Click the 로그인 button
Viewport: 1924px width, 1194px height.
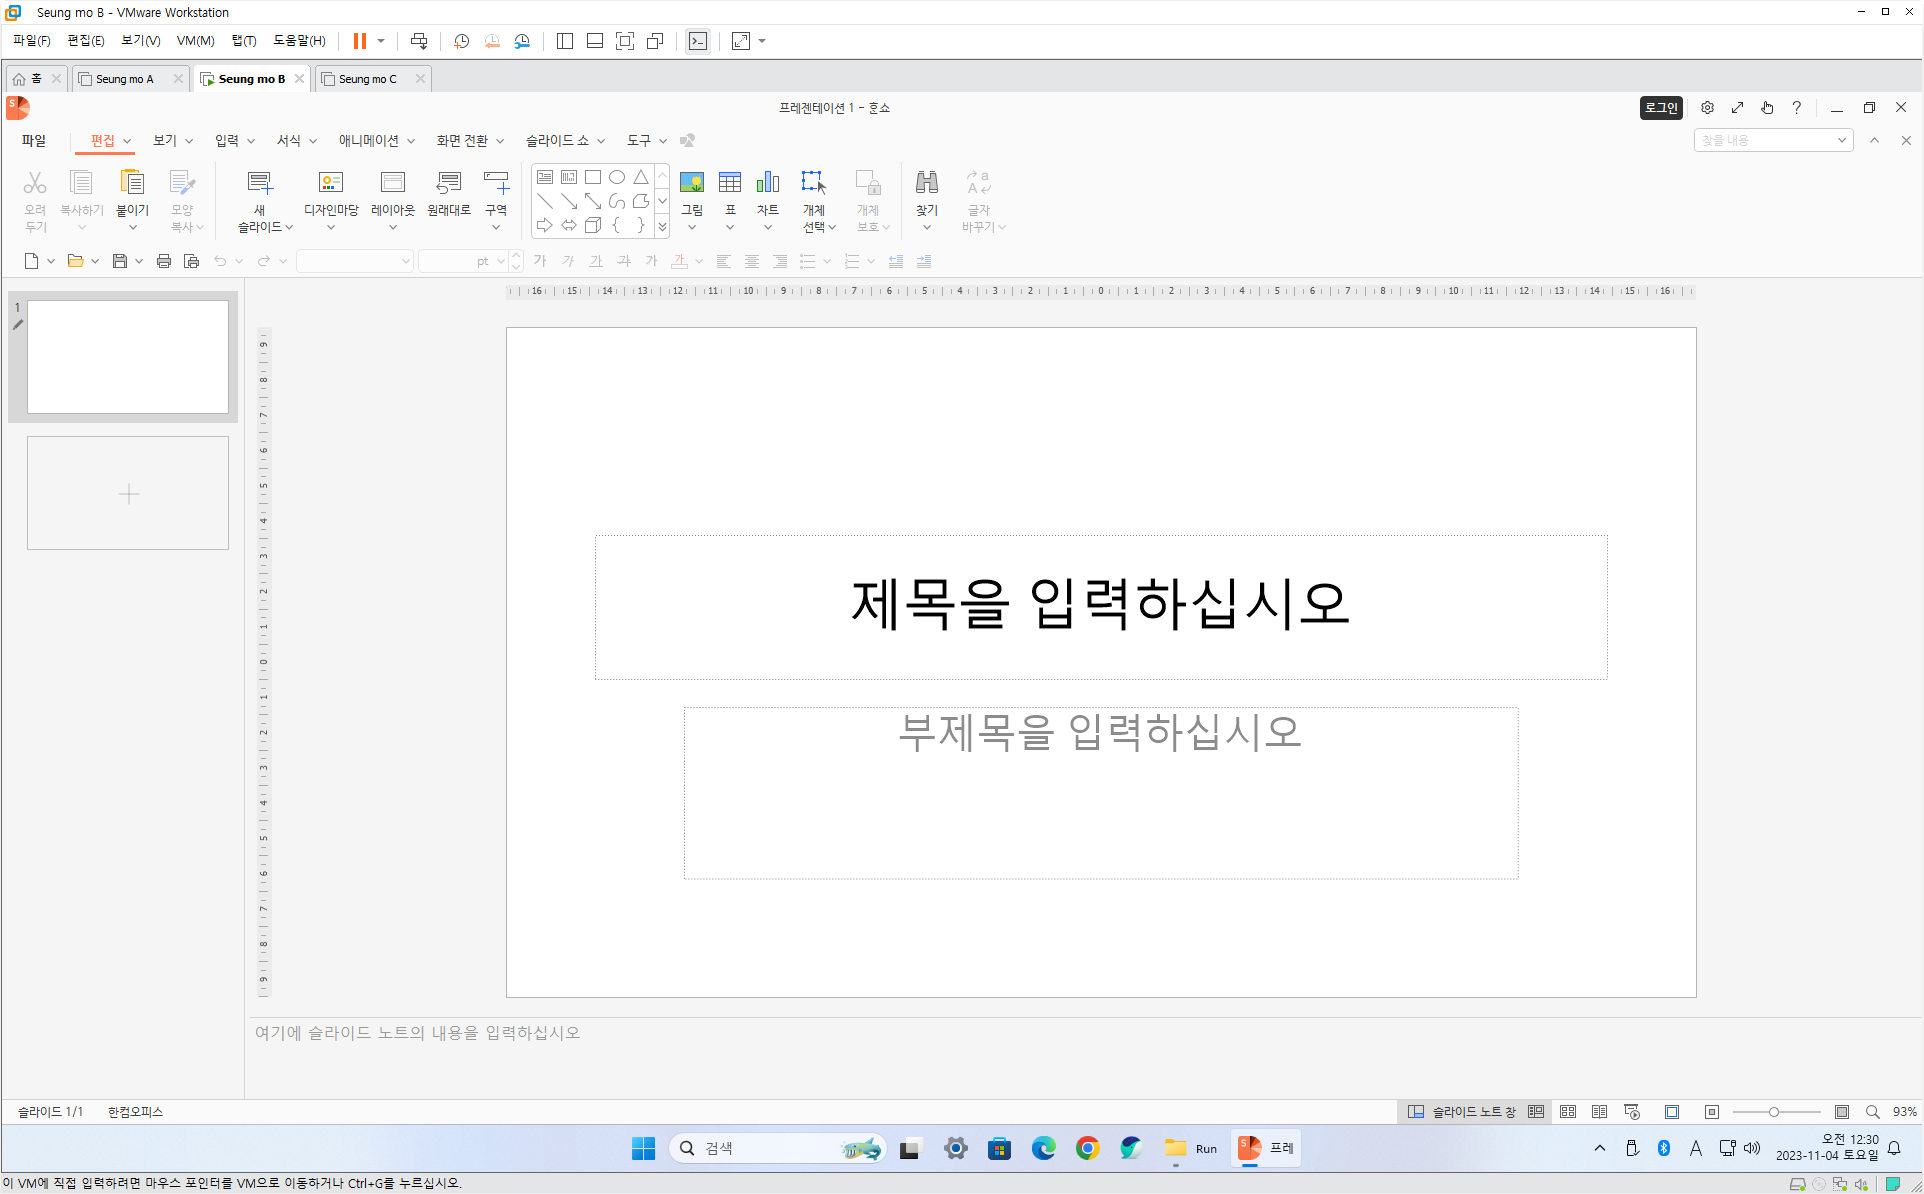(x=1661, y=108)
